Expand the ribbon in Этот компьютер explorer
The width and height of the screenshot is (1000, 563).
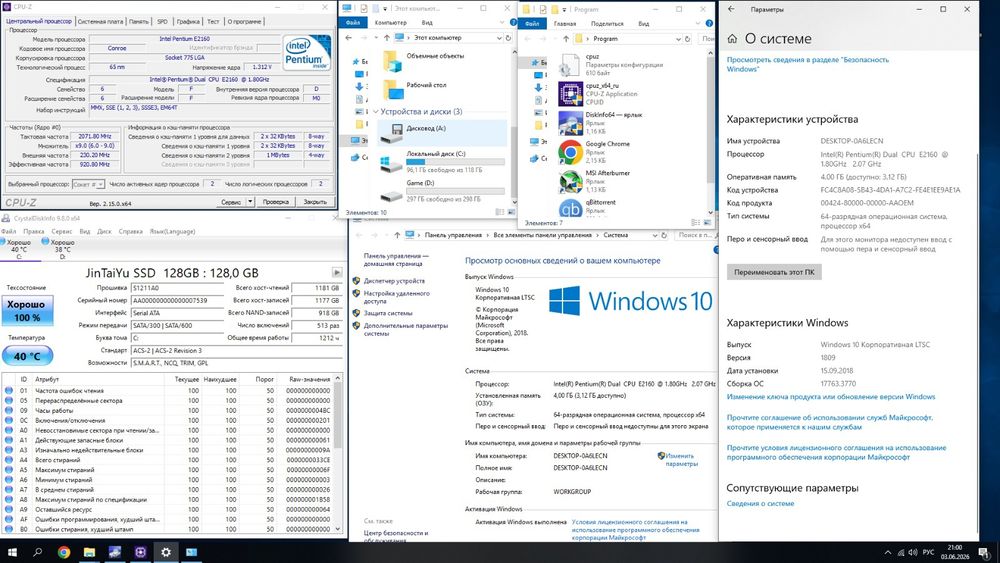tap(503, 22)
